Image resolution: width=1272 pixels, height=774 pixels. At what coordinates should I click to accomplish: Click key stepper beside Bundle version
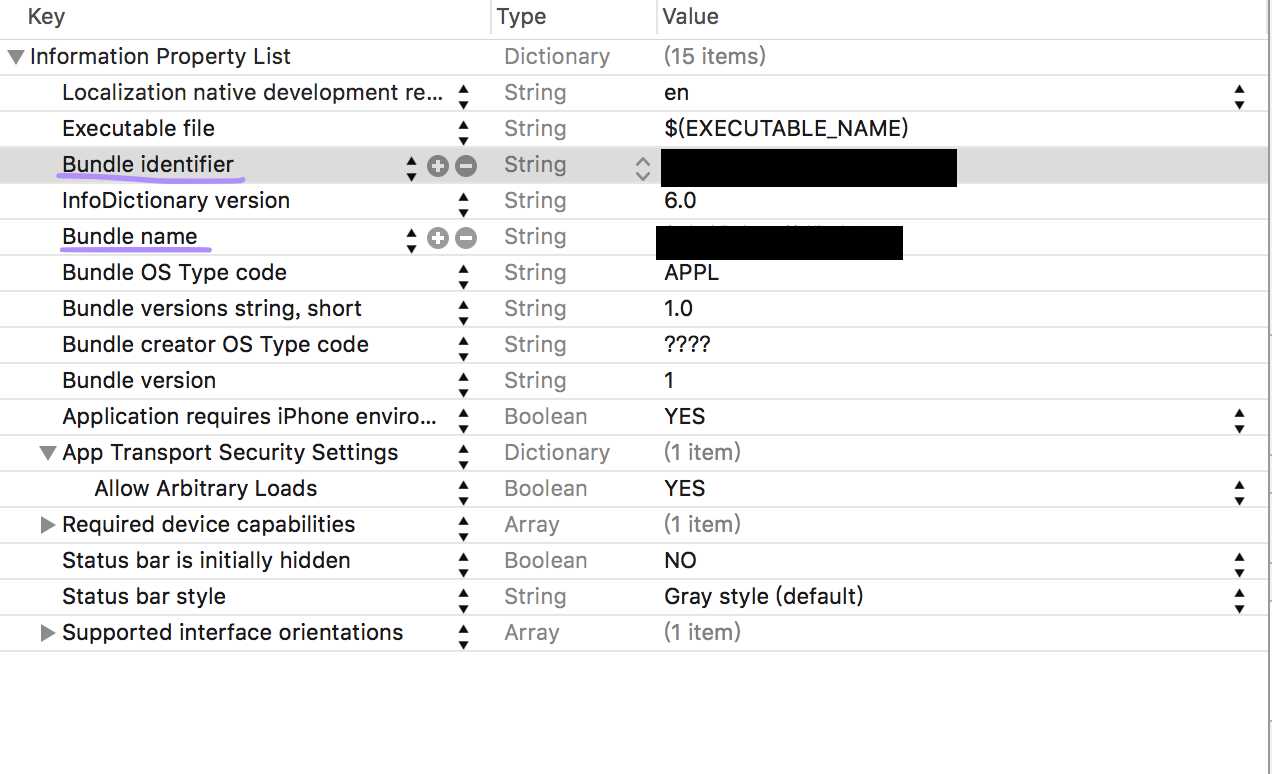coord(463,382)
